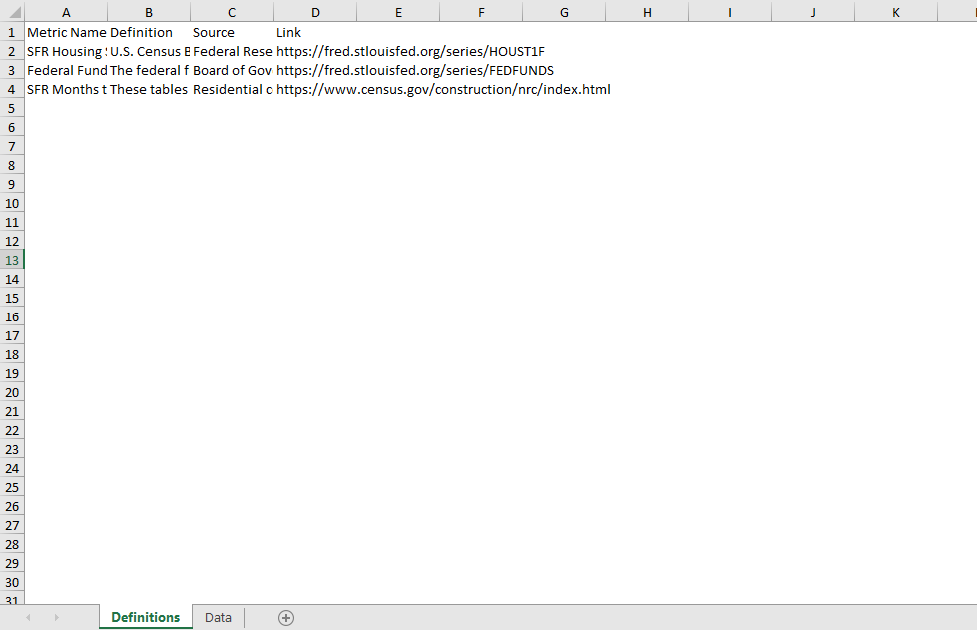Click the 'SFR Months' cell
The width and height of the screenshot is (977, 630).
(x=66, y=90)
